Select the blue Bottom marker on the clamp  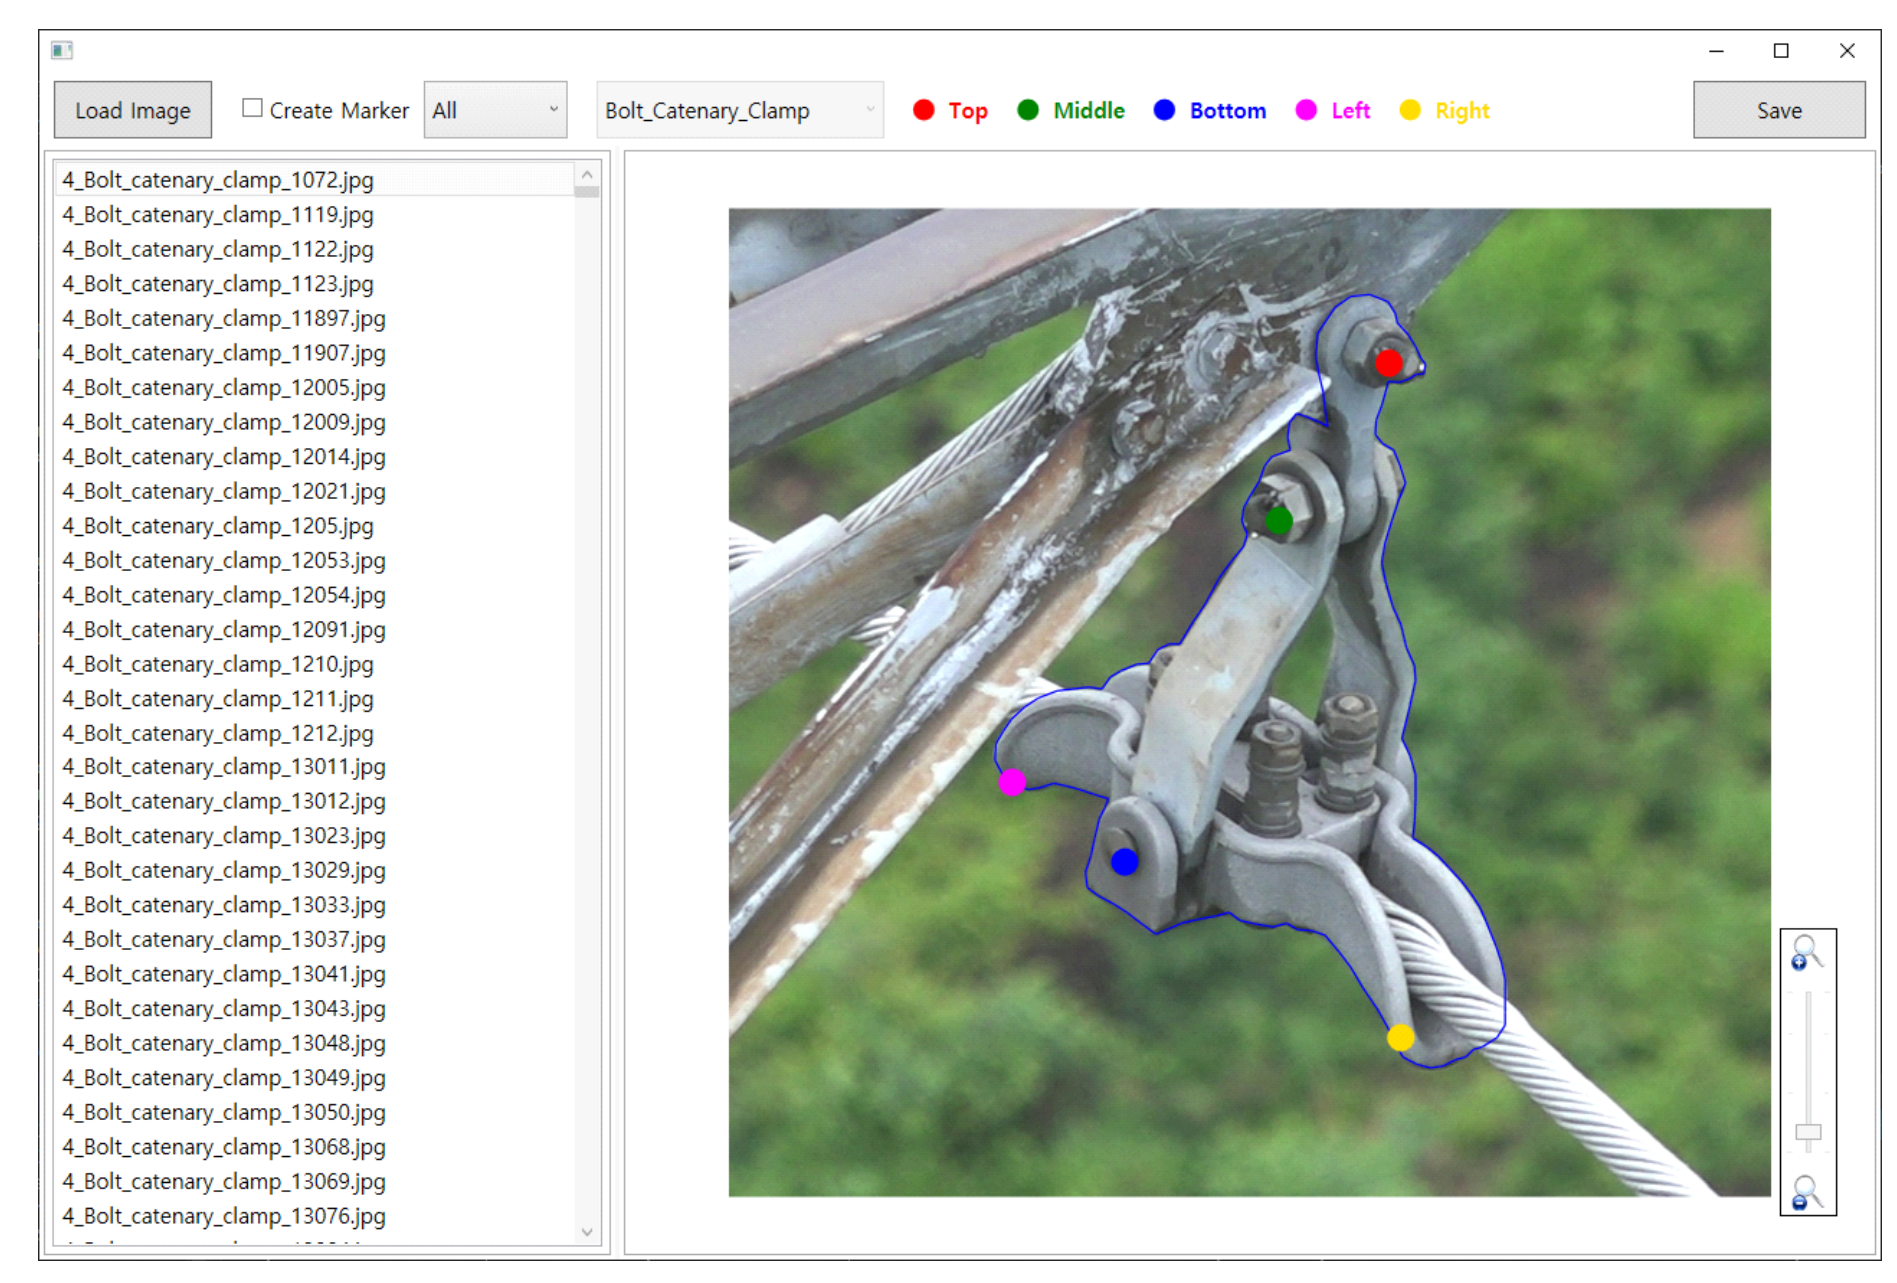pyautogui.click(x=1124, y=861)
